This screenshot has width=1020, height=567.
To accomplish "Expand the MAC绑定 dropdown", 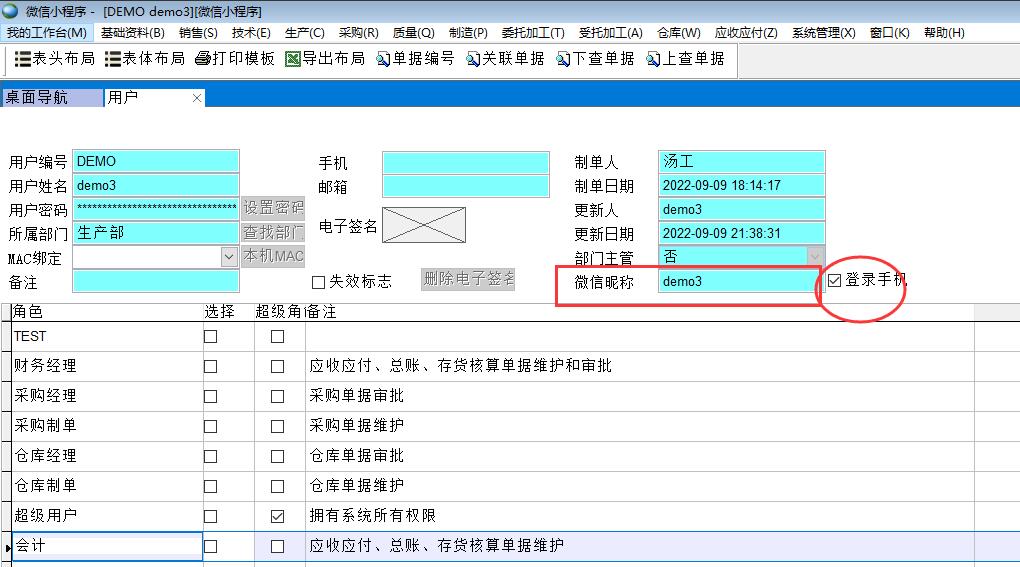I will [230, 257].
